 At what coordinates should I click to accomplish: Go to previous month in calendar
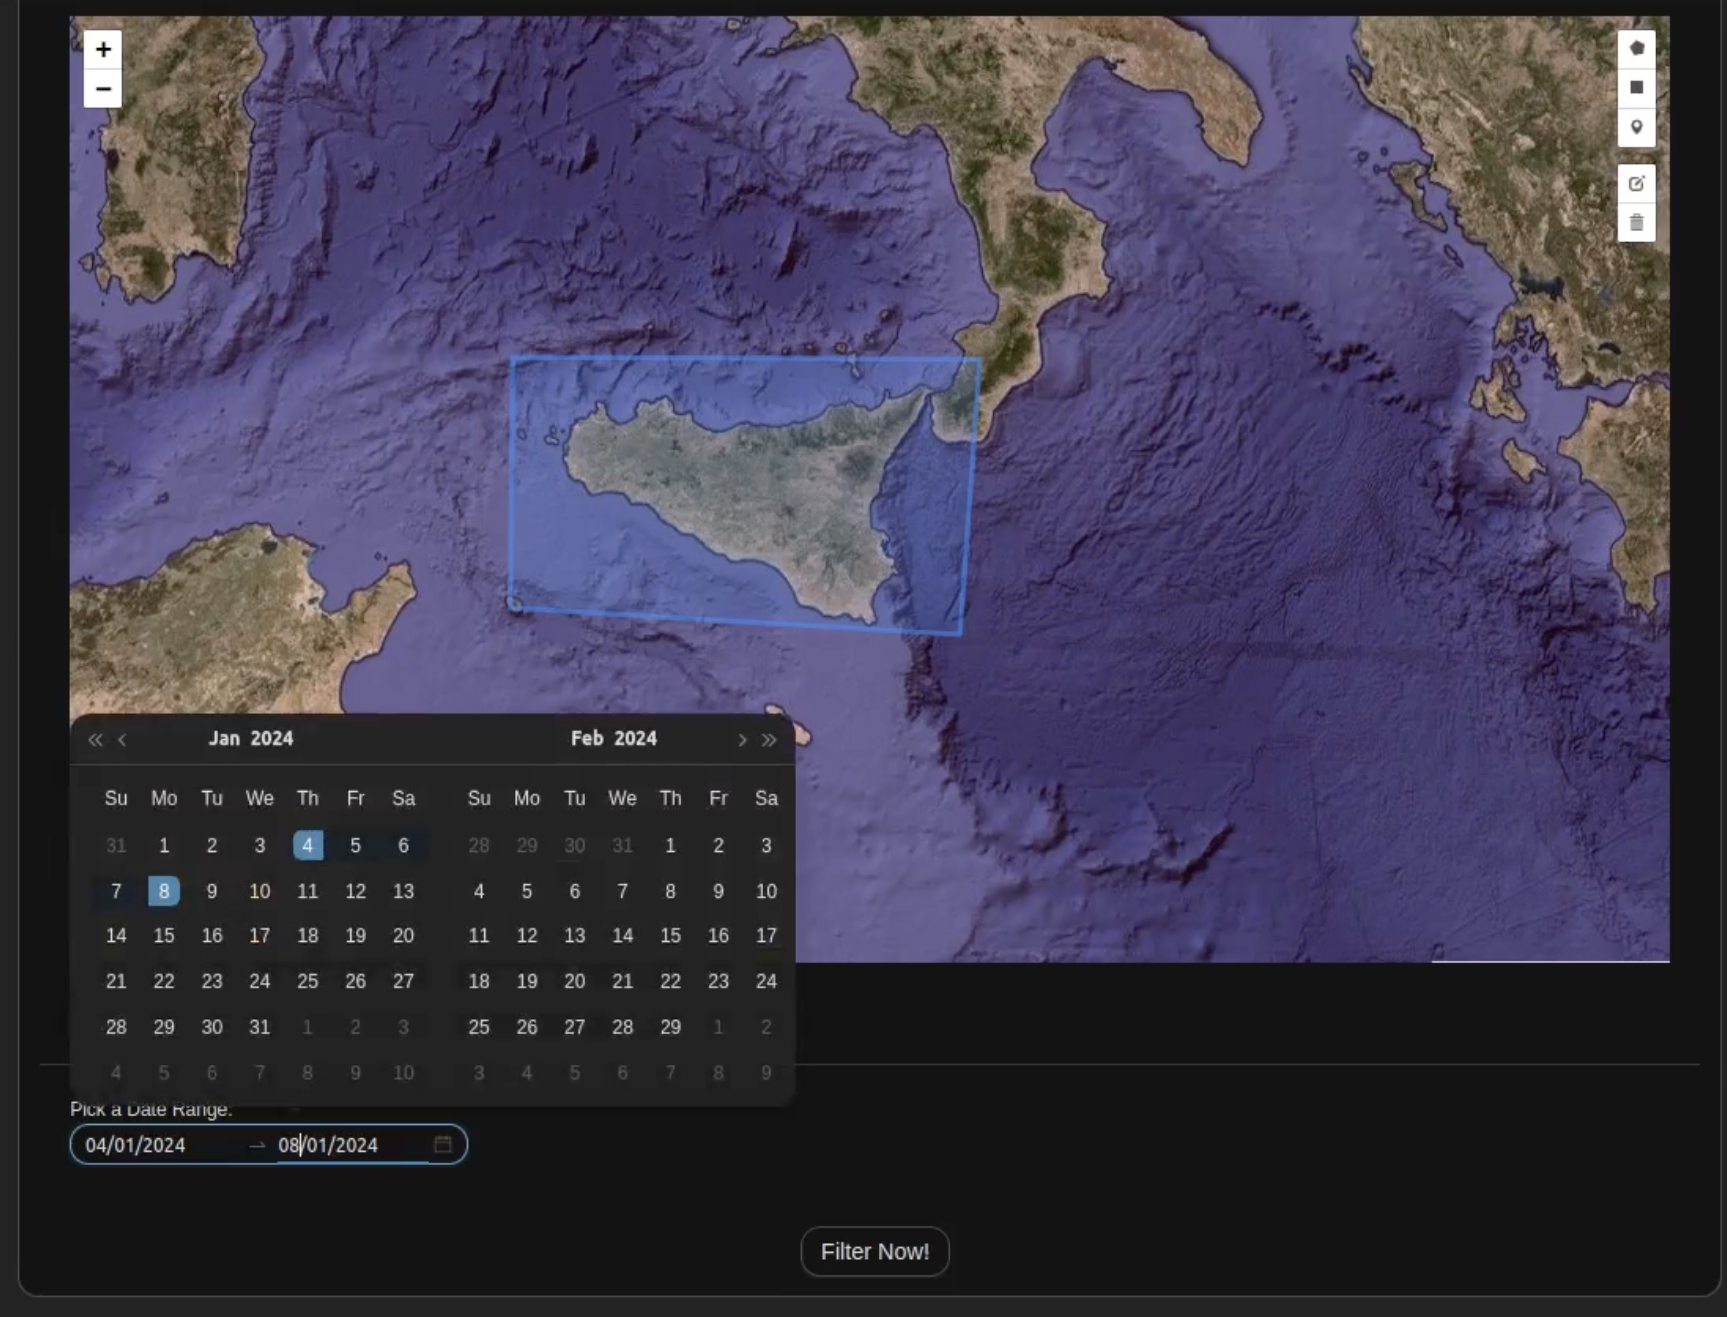coord(123,740)
